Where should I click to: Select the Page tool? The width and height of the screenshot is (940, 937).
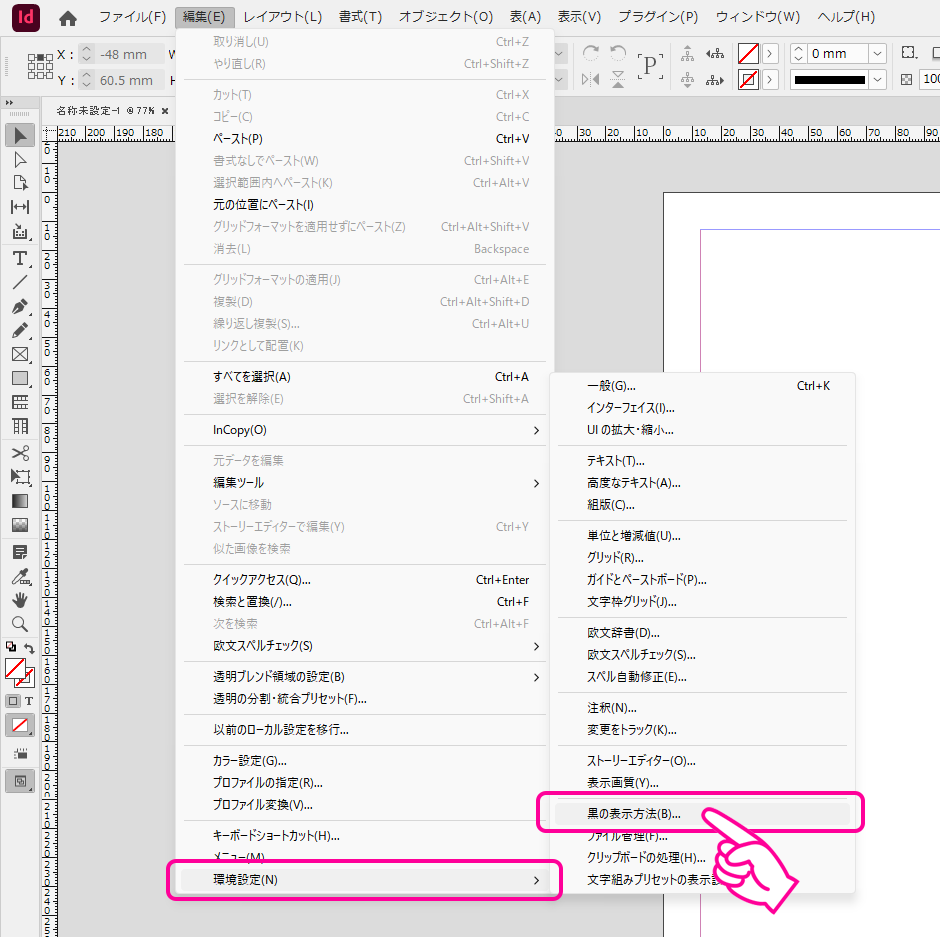(20, 183)
